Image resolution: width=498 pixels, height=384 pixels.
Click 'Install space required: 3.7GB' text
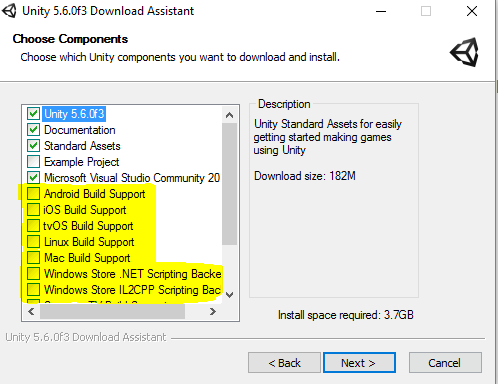pos(346,315)
